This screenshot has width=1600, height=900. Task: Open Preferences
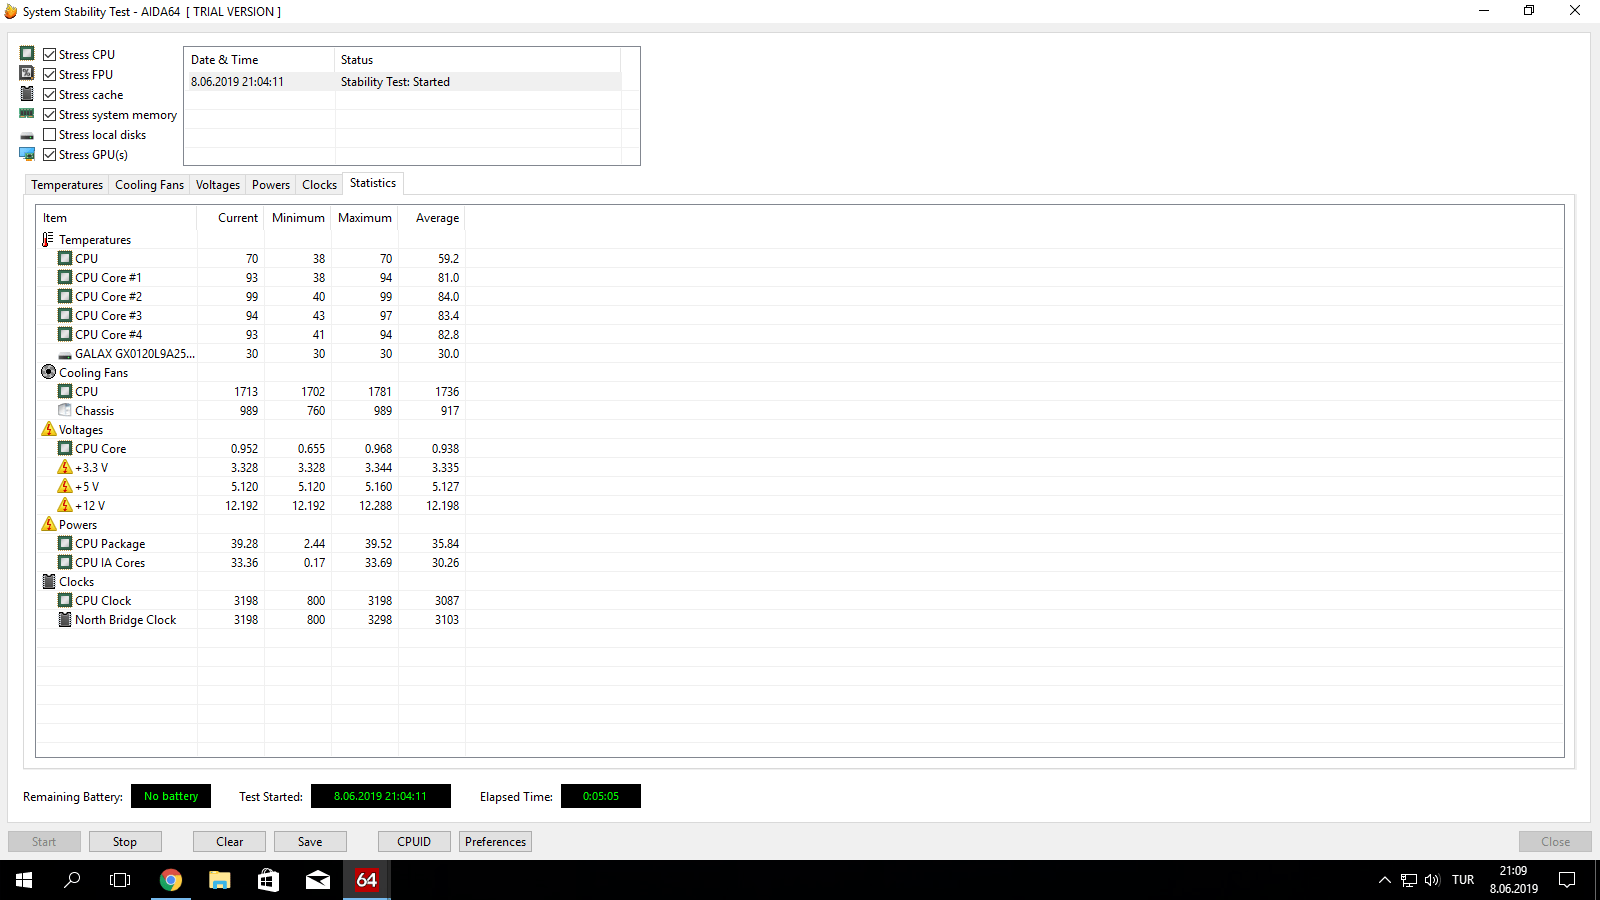point(495,842)
